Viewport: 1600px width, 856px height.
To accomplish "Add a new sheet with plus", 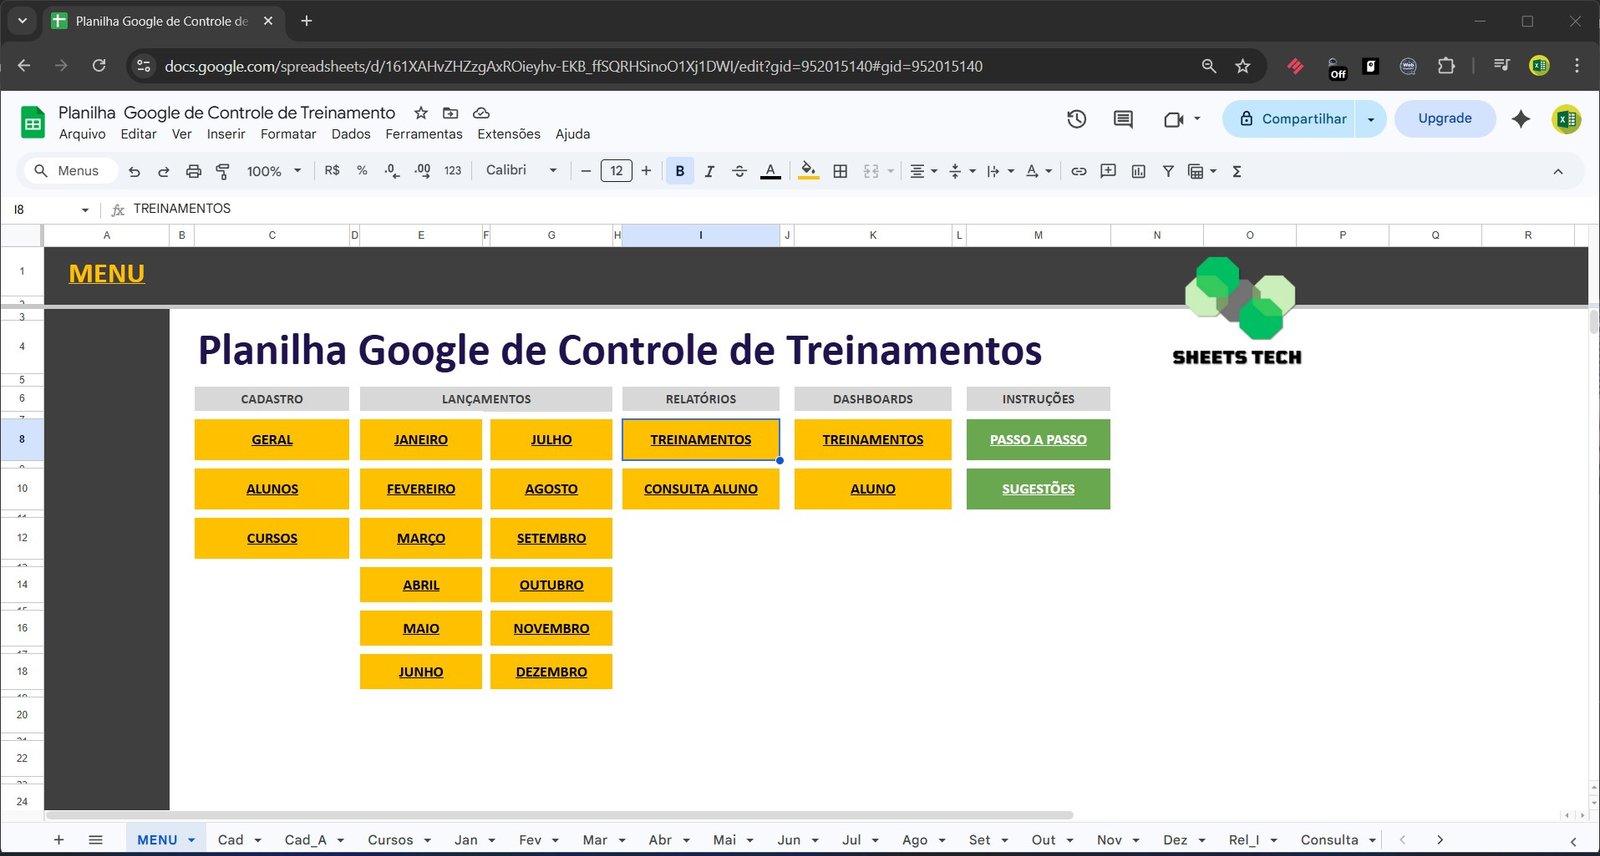I will point(58,840).
